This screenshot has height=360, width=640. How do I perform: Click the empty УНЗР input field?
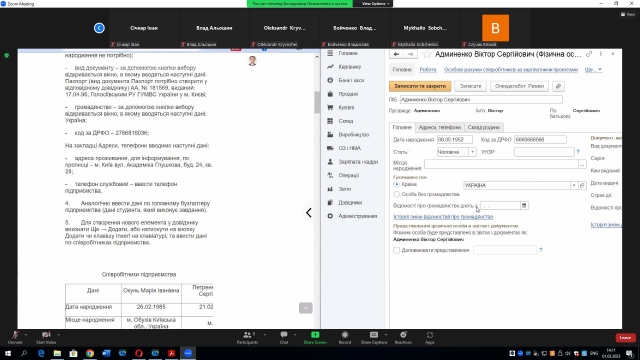click(x=544, y=152)
